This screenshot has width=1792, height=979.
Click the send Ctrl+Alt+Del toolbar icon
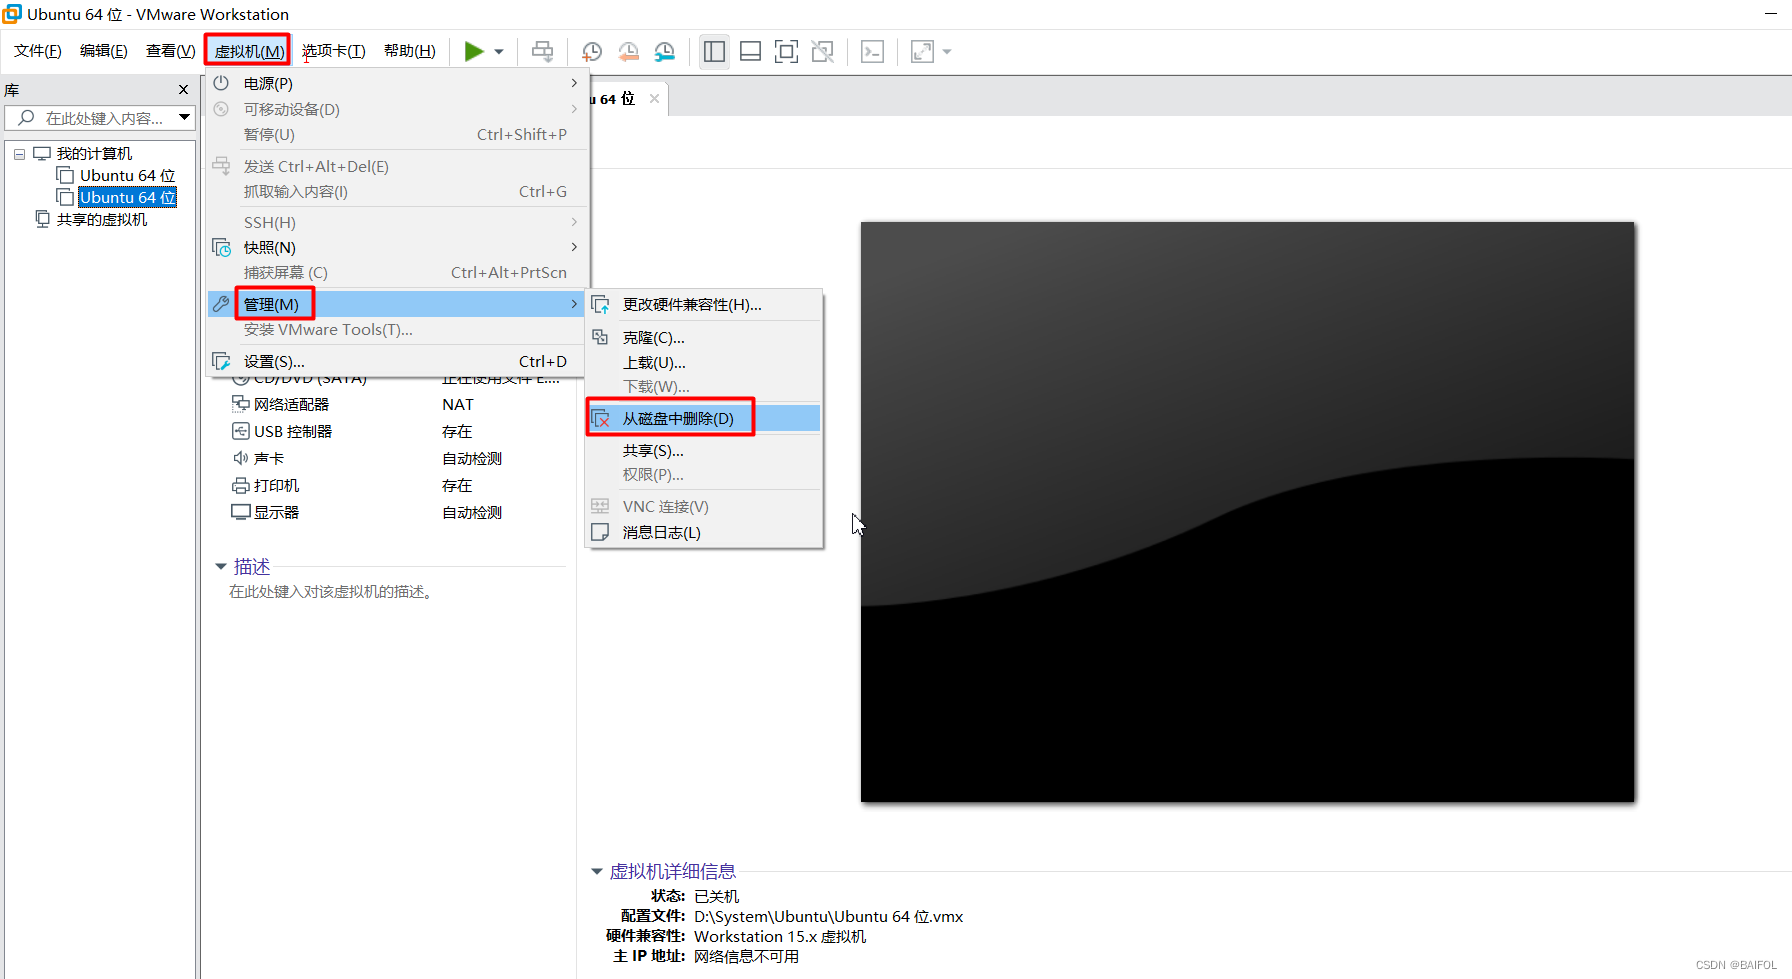point(543,51)
